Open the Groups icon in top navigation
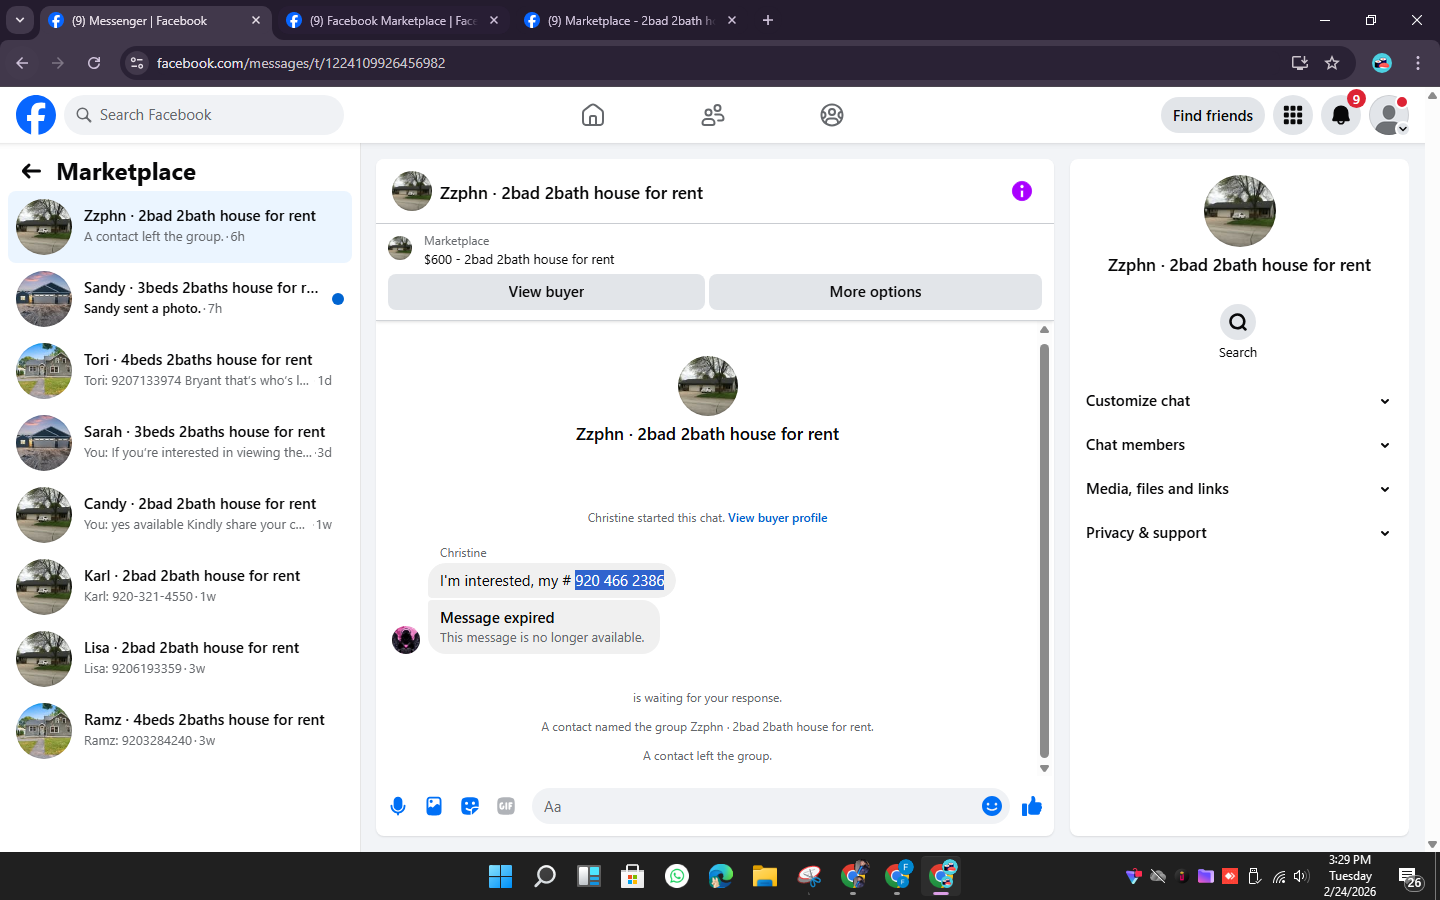The width and height of the screenshot is (1440, 900). 832,115
